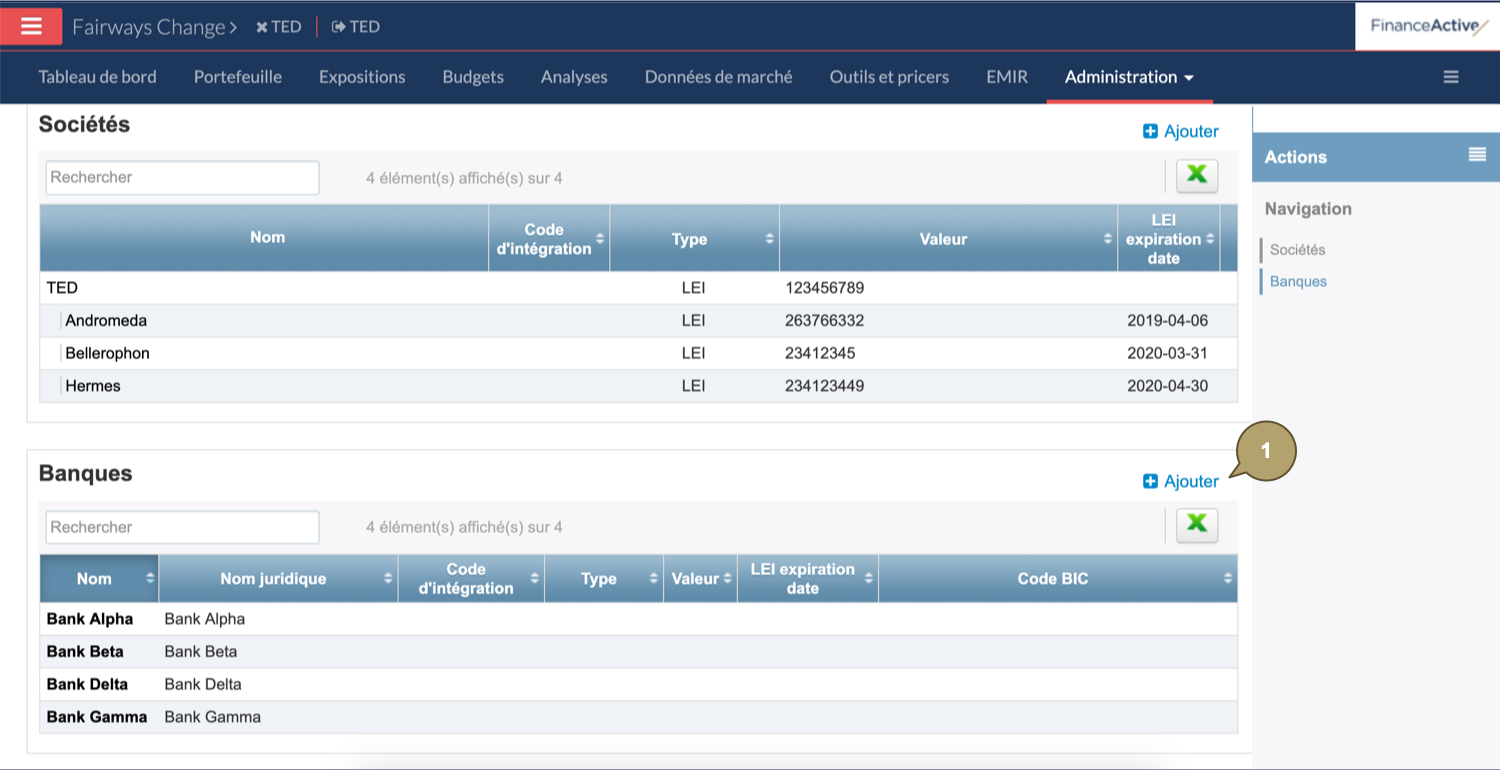Sort Banques table by Valeur column
The height and width of the screenshot is (770, 1500).
click(700, 578)
